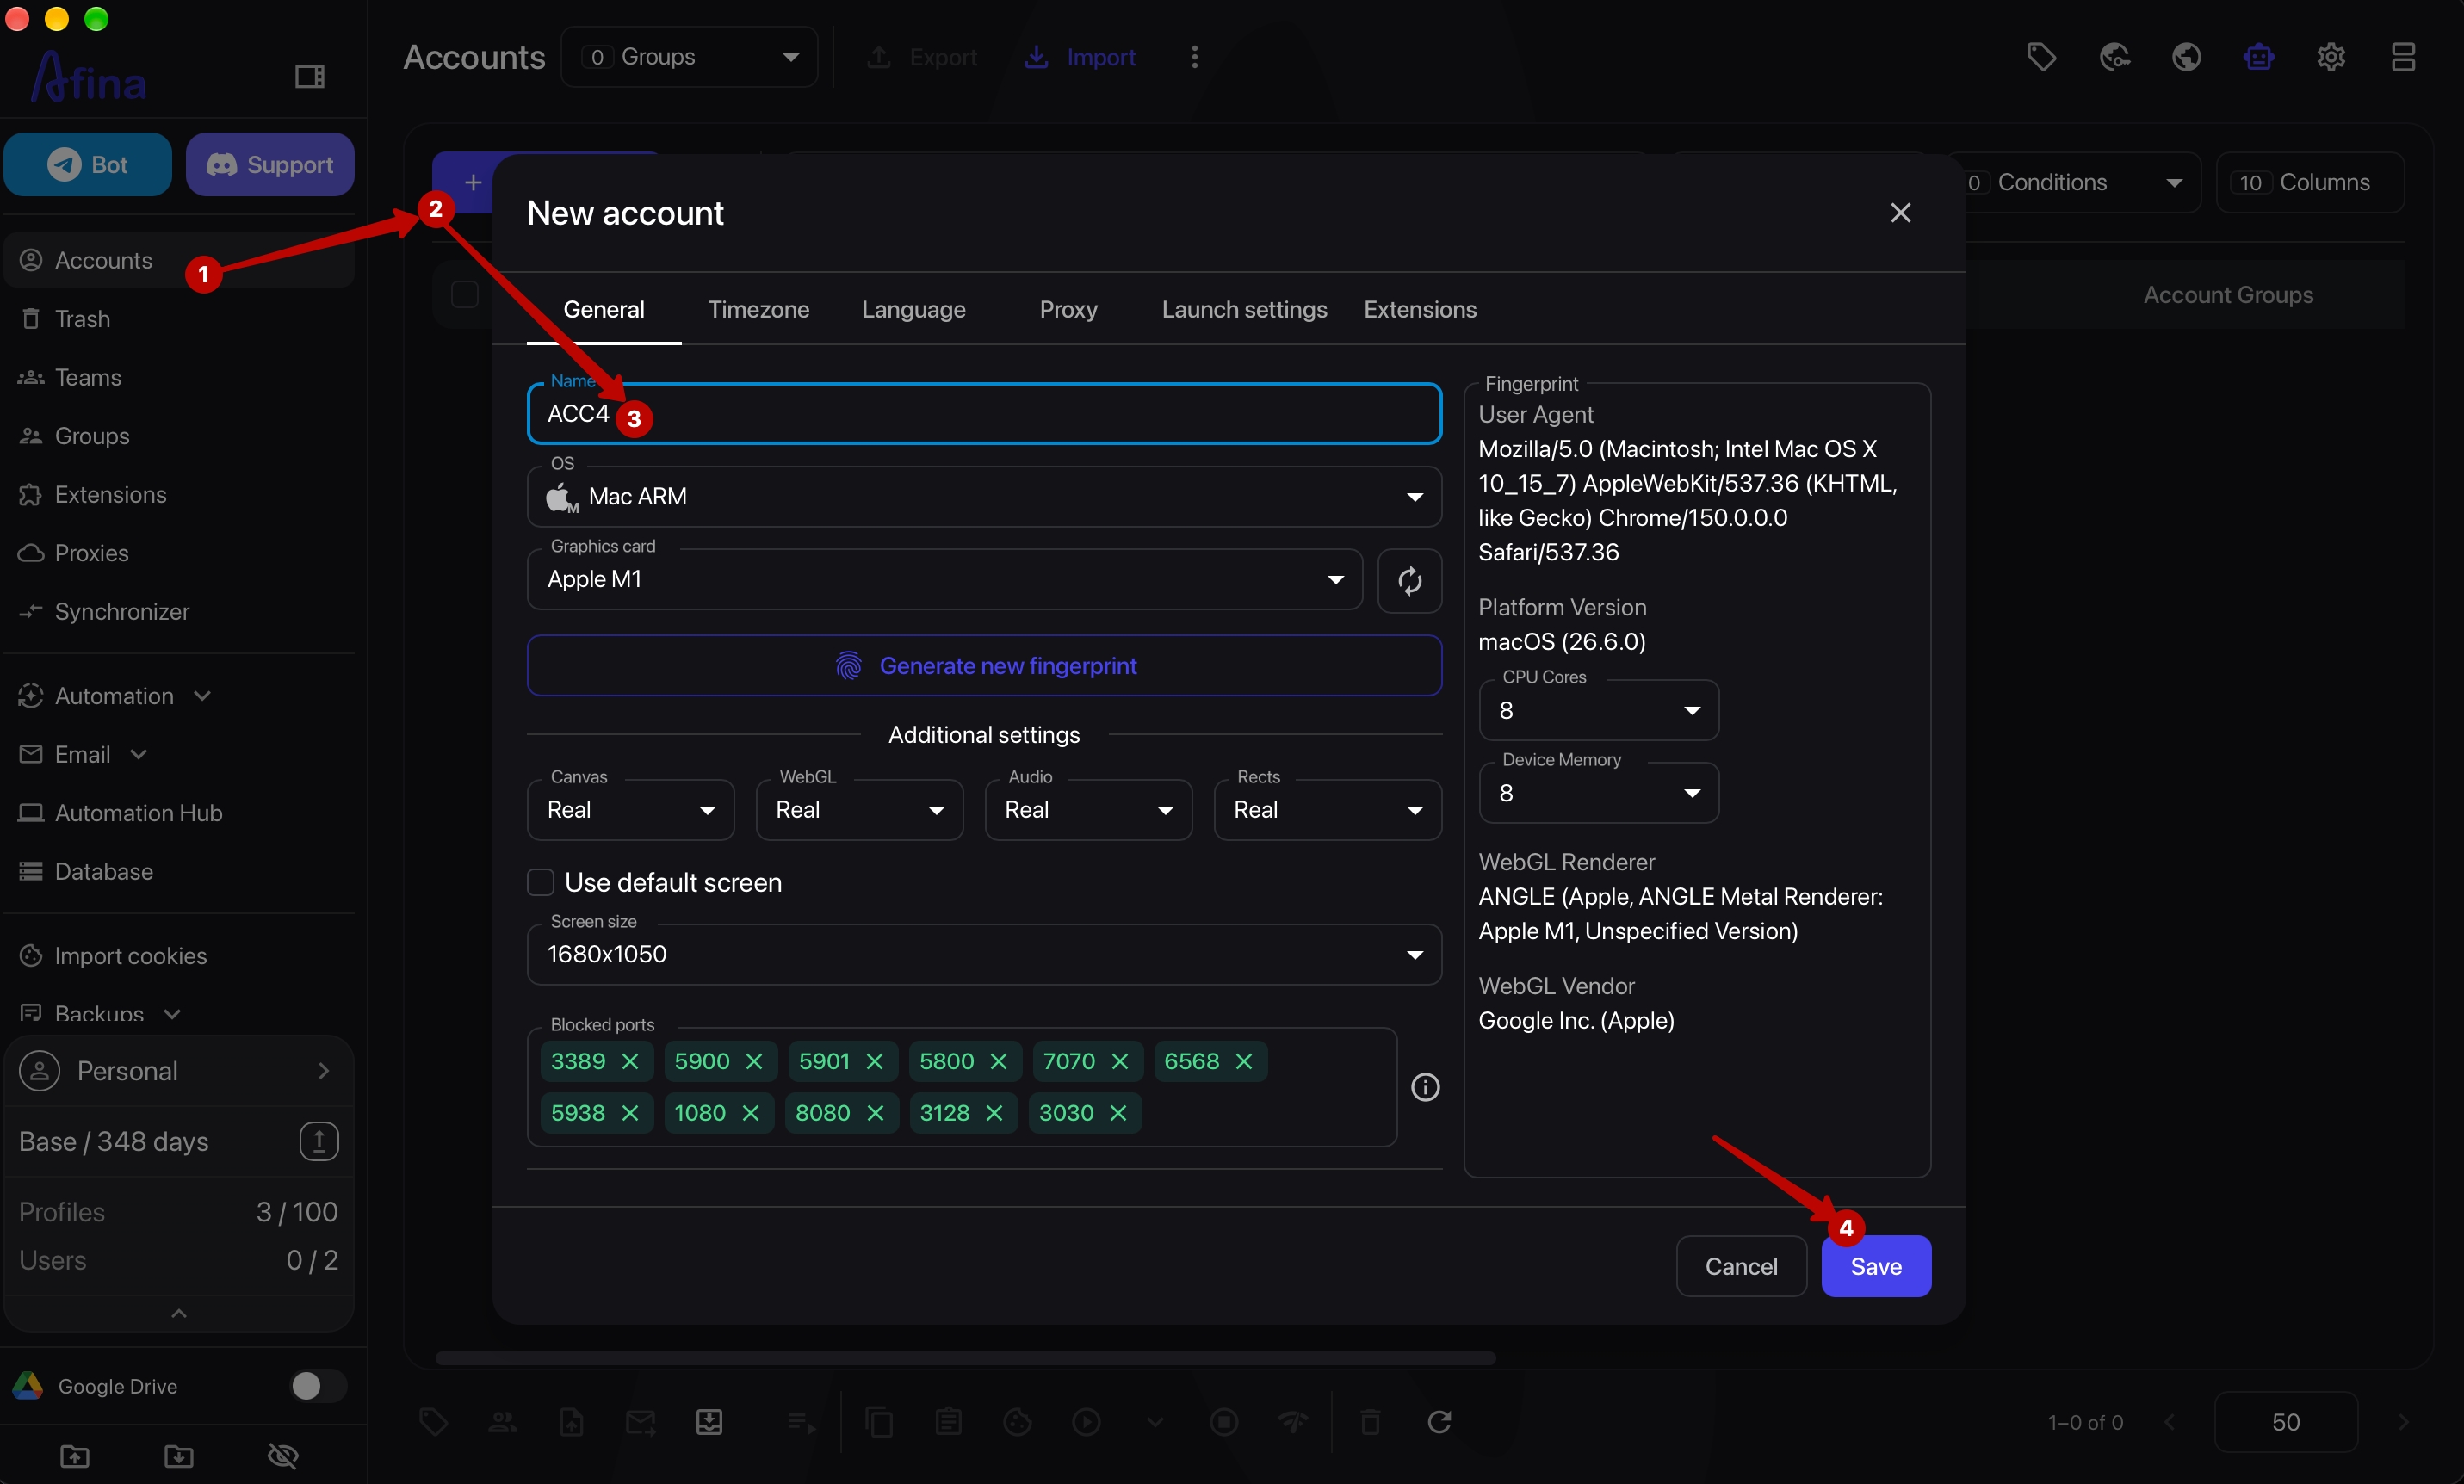Click the hidden eye icon at bottom left

pyautogui.click(x=283, y=1456)
